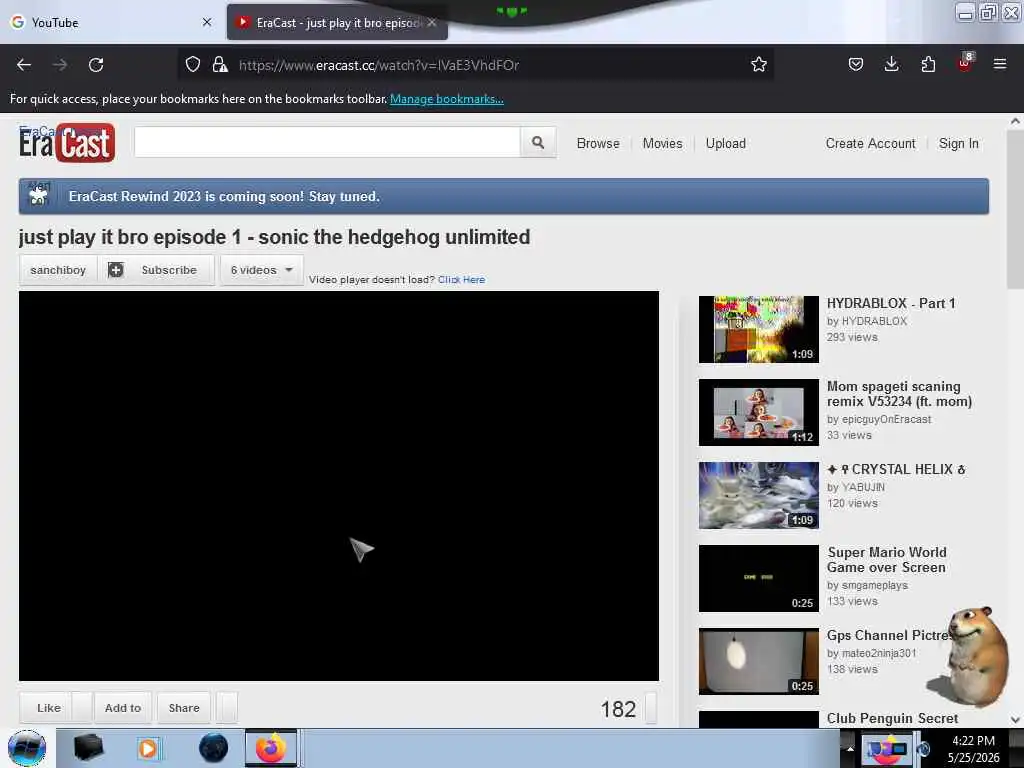Click the small button beside 182 views
Viewport: 1024px width, 768px height.
pyautogui.click(x=650, y=709)
